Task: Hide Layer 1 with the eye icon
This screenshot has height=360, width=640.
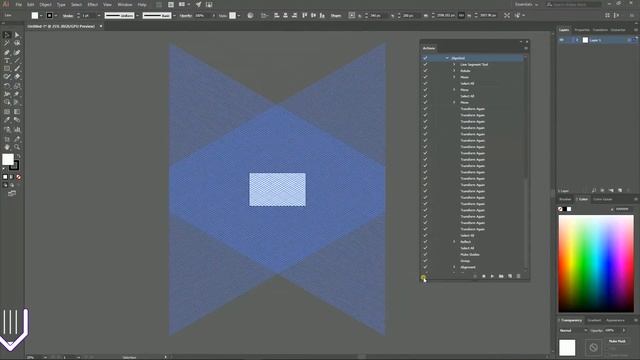Action: tap(562, 40)
